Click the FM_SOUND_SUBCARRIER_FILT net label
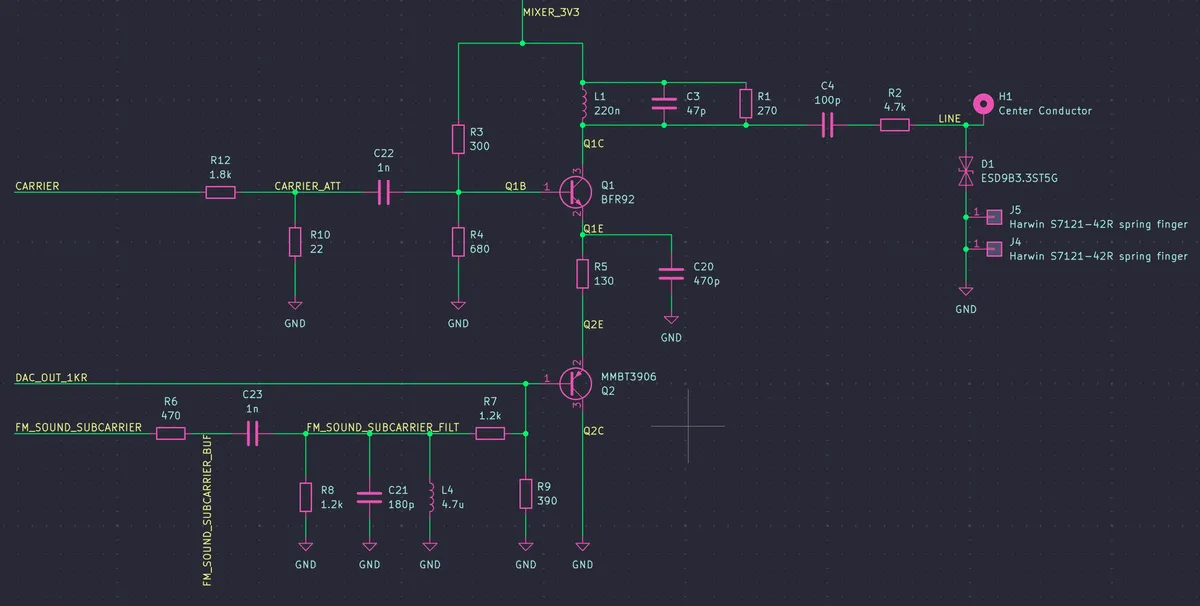 [x=383, y=427]
